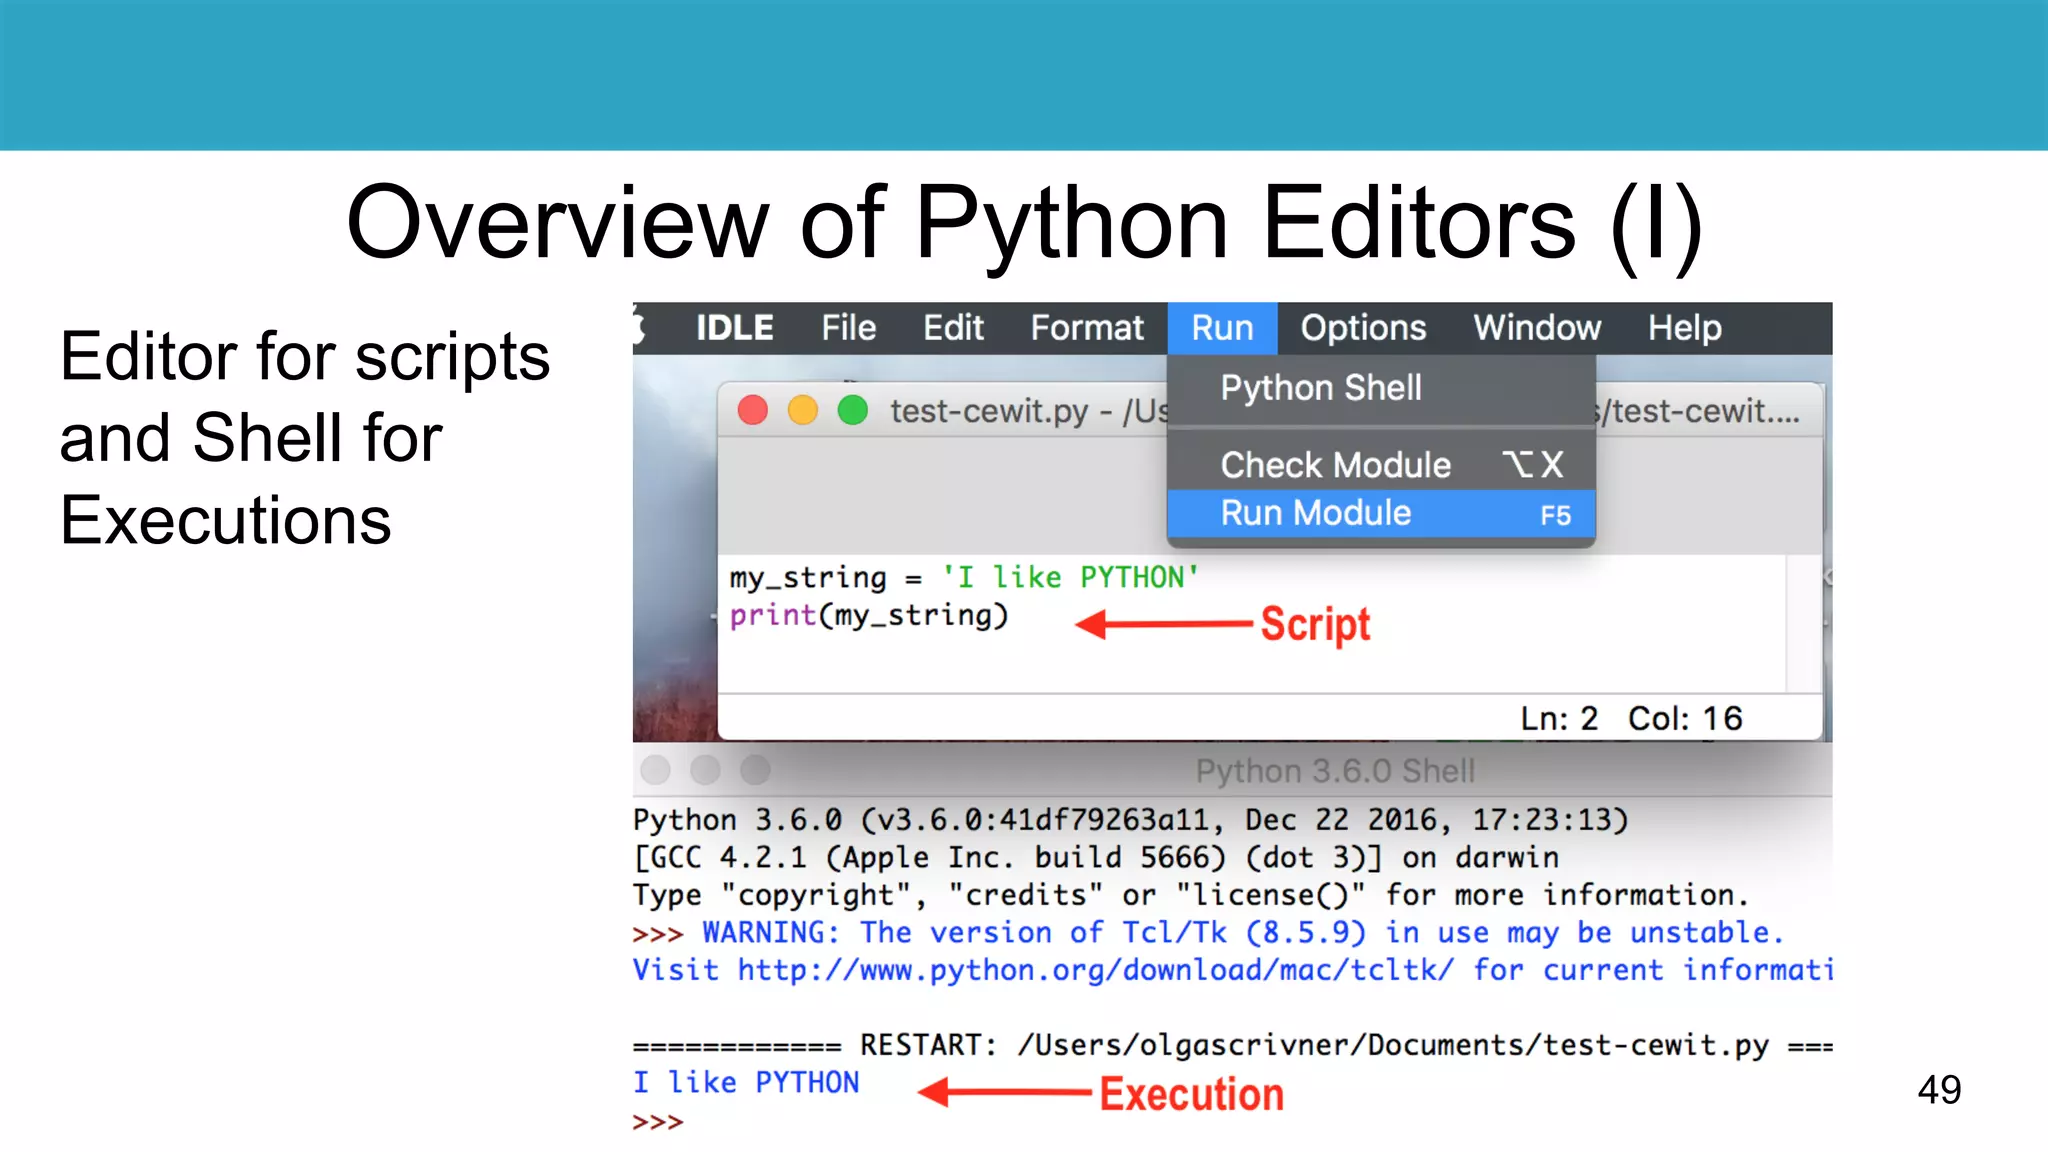Open the Edit menu
The width and height of the screenshot is (2048, 1152).
tap(953, 328)
